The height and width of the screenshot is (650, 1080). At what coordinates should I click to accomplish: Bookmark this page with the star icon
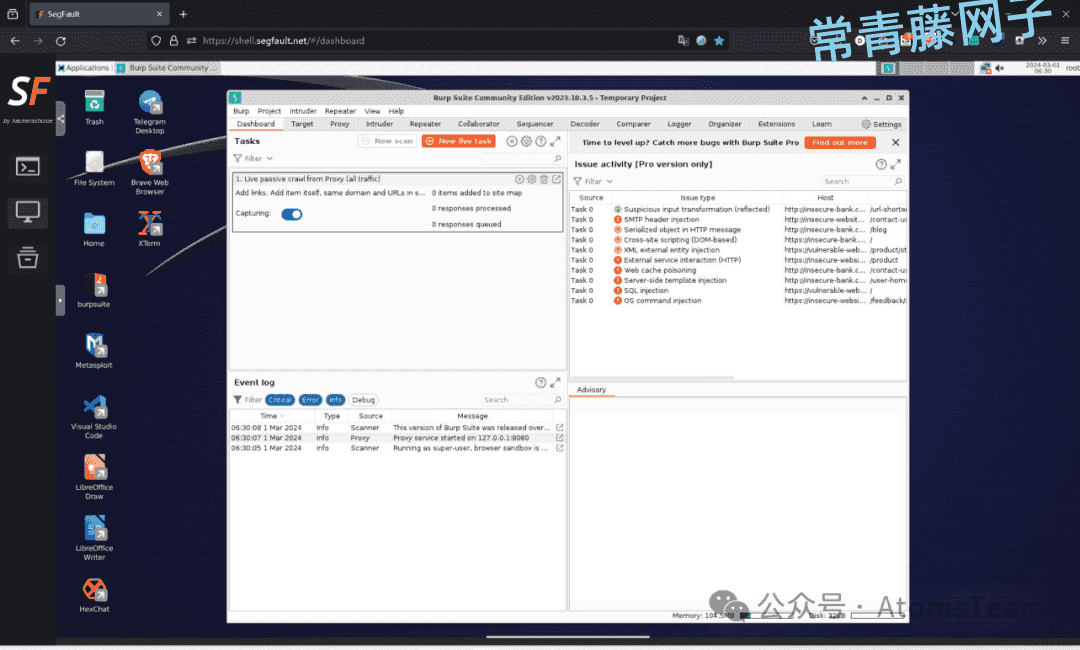(x=719, y=41)
